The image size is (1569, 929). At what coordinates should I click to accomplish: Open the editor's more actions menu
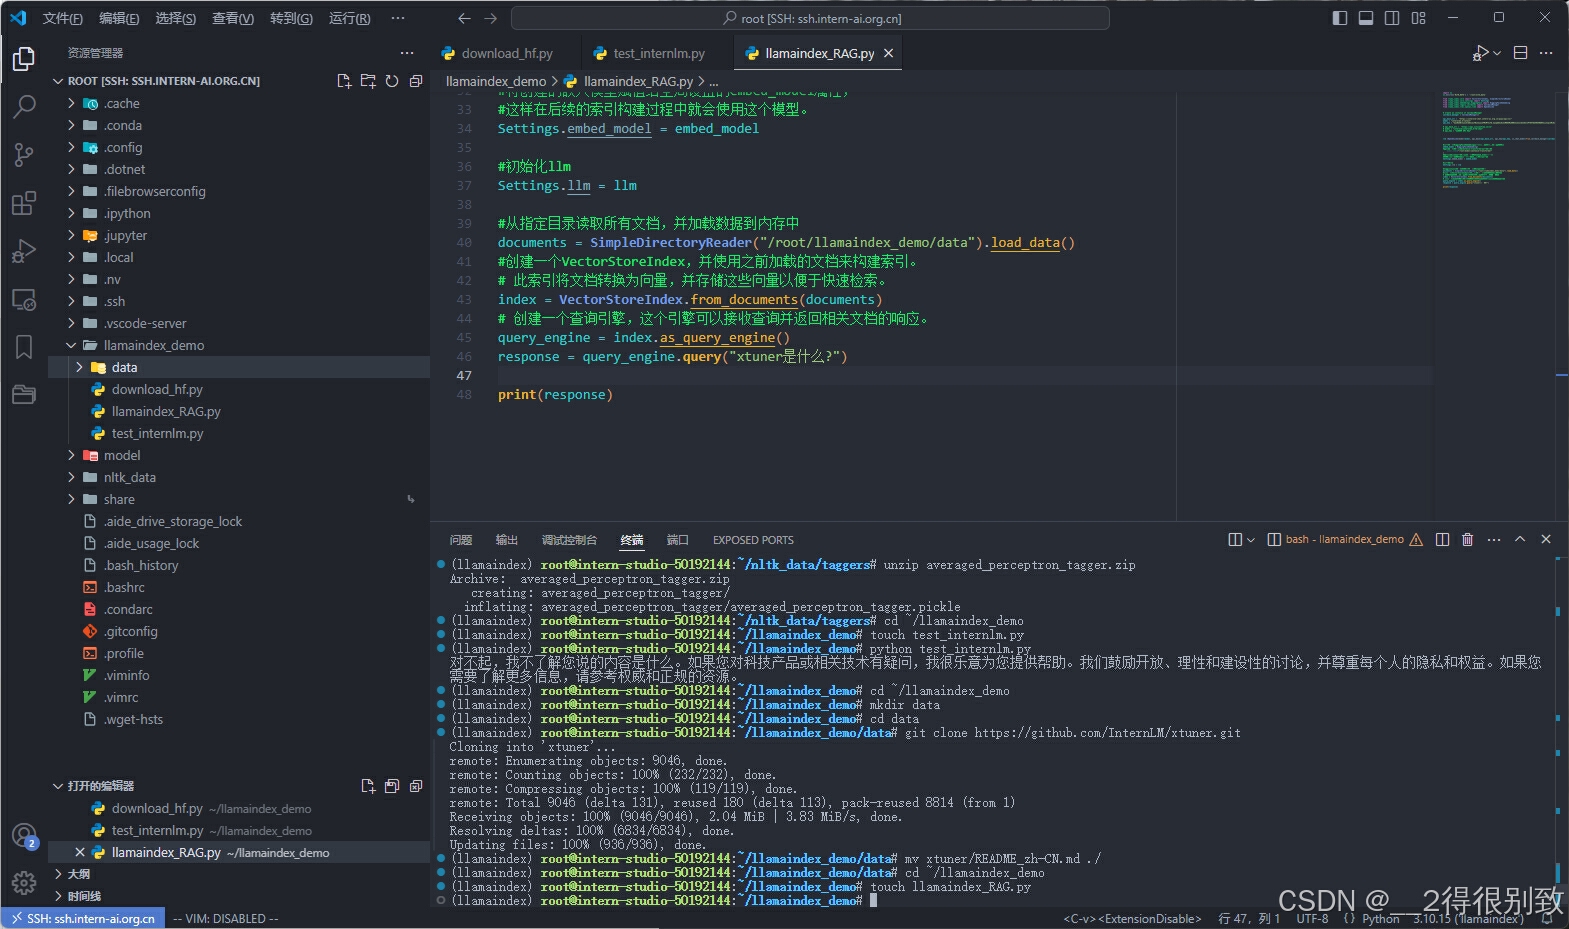click(x=1546, y=53)
